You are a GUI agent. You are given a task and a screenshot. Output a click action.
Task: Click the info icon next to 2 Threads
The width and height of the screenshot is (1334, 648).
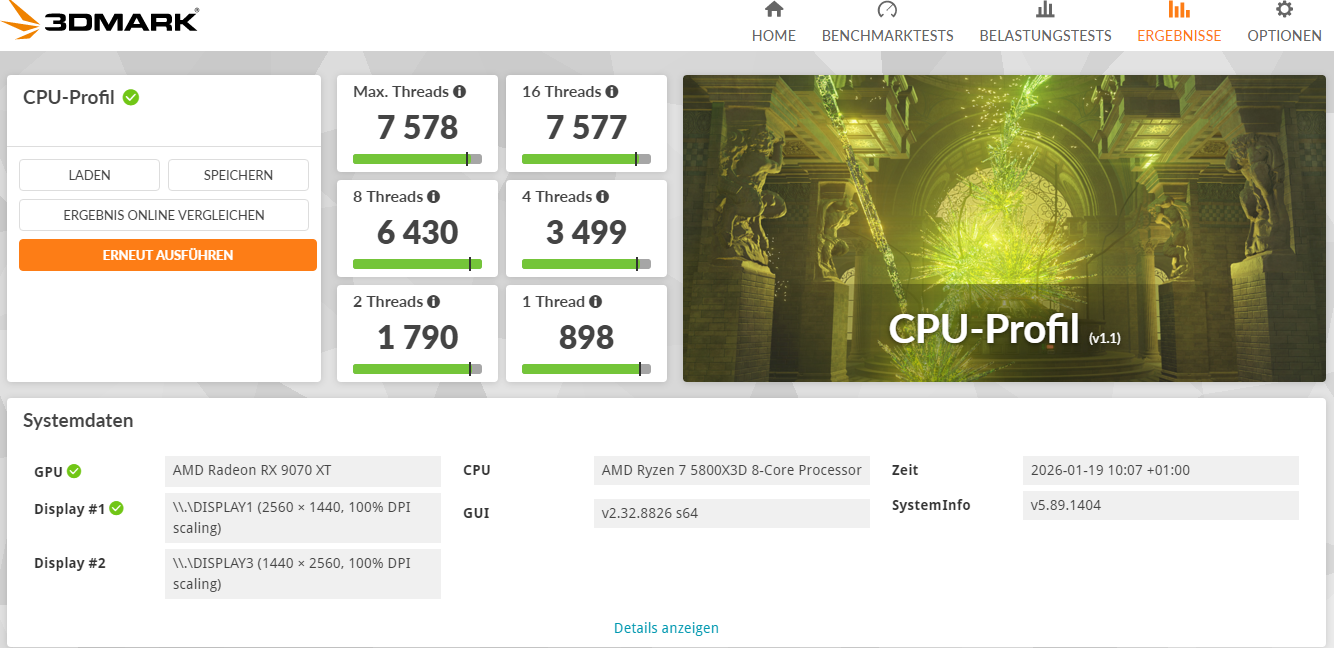434,301
